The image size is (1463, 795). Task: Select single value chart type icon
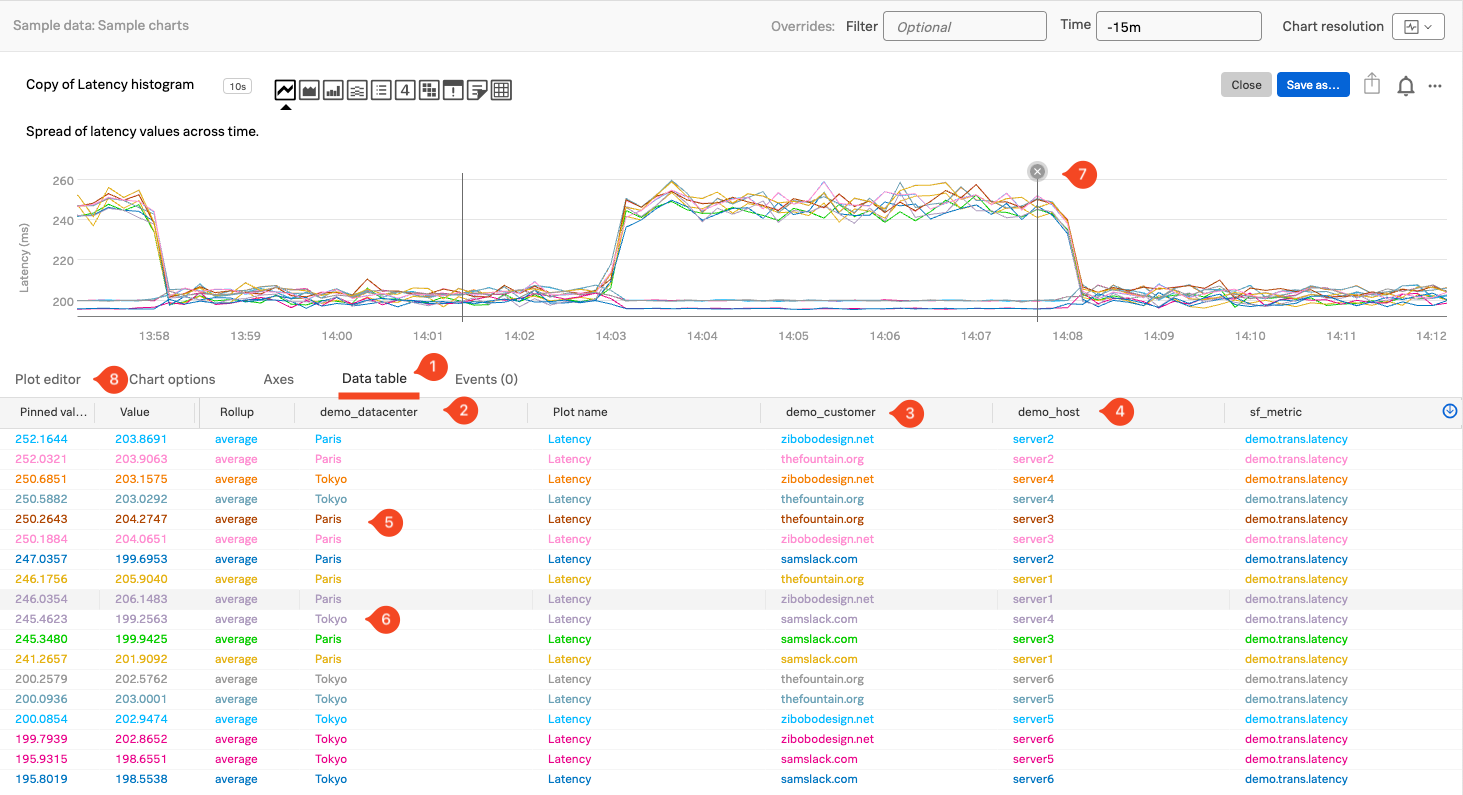click(x=405, y=90)
